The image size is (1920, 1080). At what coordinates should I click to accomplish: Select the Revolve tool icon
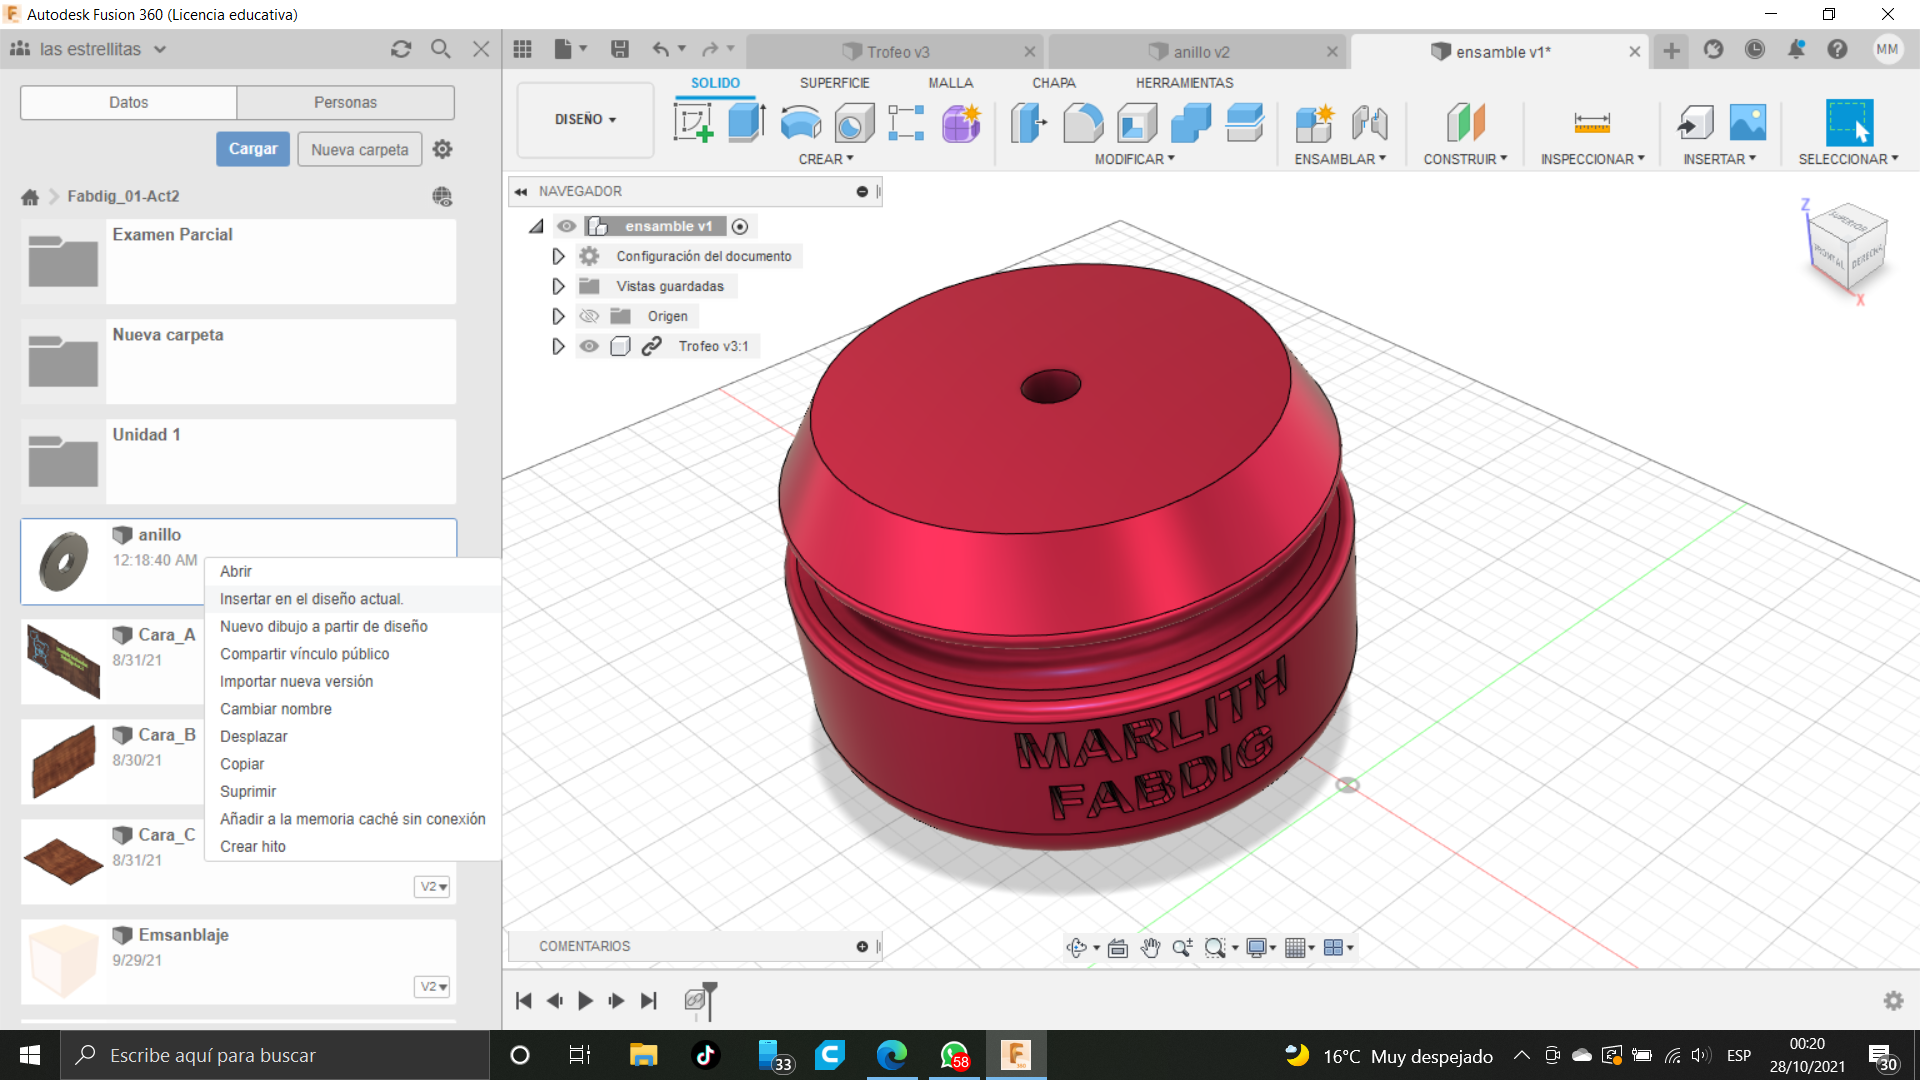click(x=800, y=123)
